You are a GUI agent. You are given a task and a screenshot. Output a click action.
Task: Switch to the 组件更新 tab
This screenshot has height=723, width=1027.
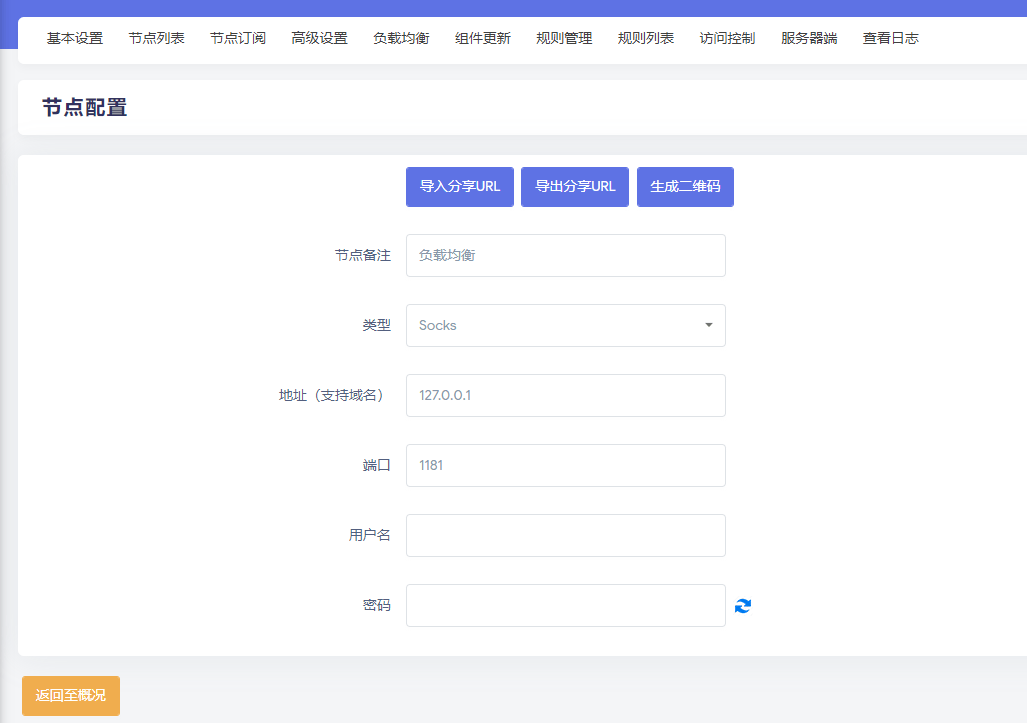tap(483, 39)
